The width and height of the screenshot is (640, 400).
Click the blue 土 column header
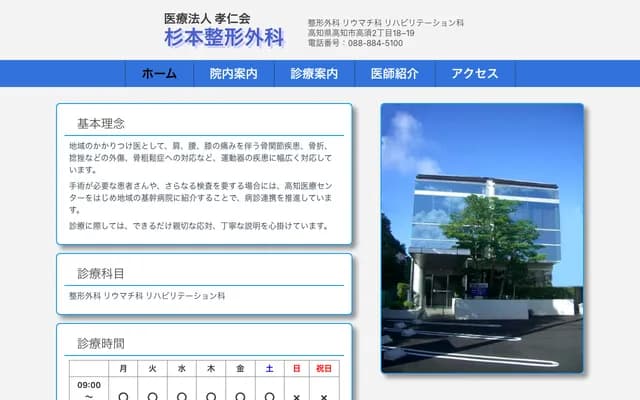coord(270,369)
